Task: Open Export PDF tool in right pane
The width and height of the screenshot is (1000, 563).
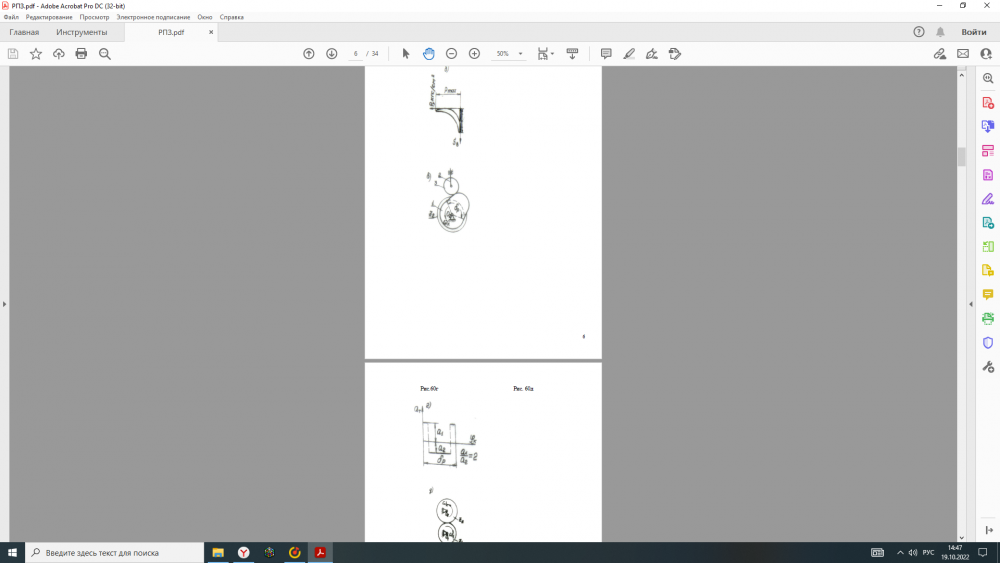Action: pos(988,126)
